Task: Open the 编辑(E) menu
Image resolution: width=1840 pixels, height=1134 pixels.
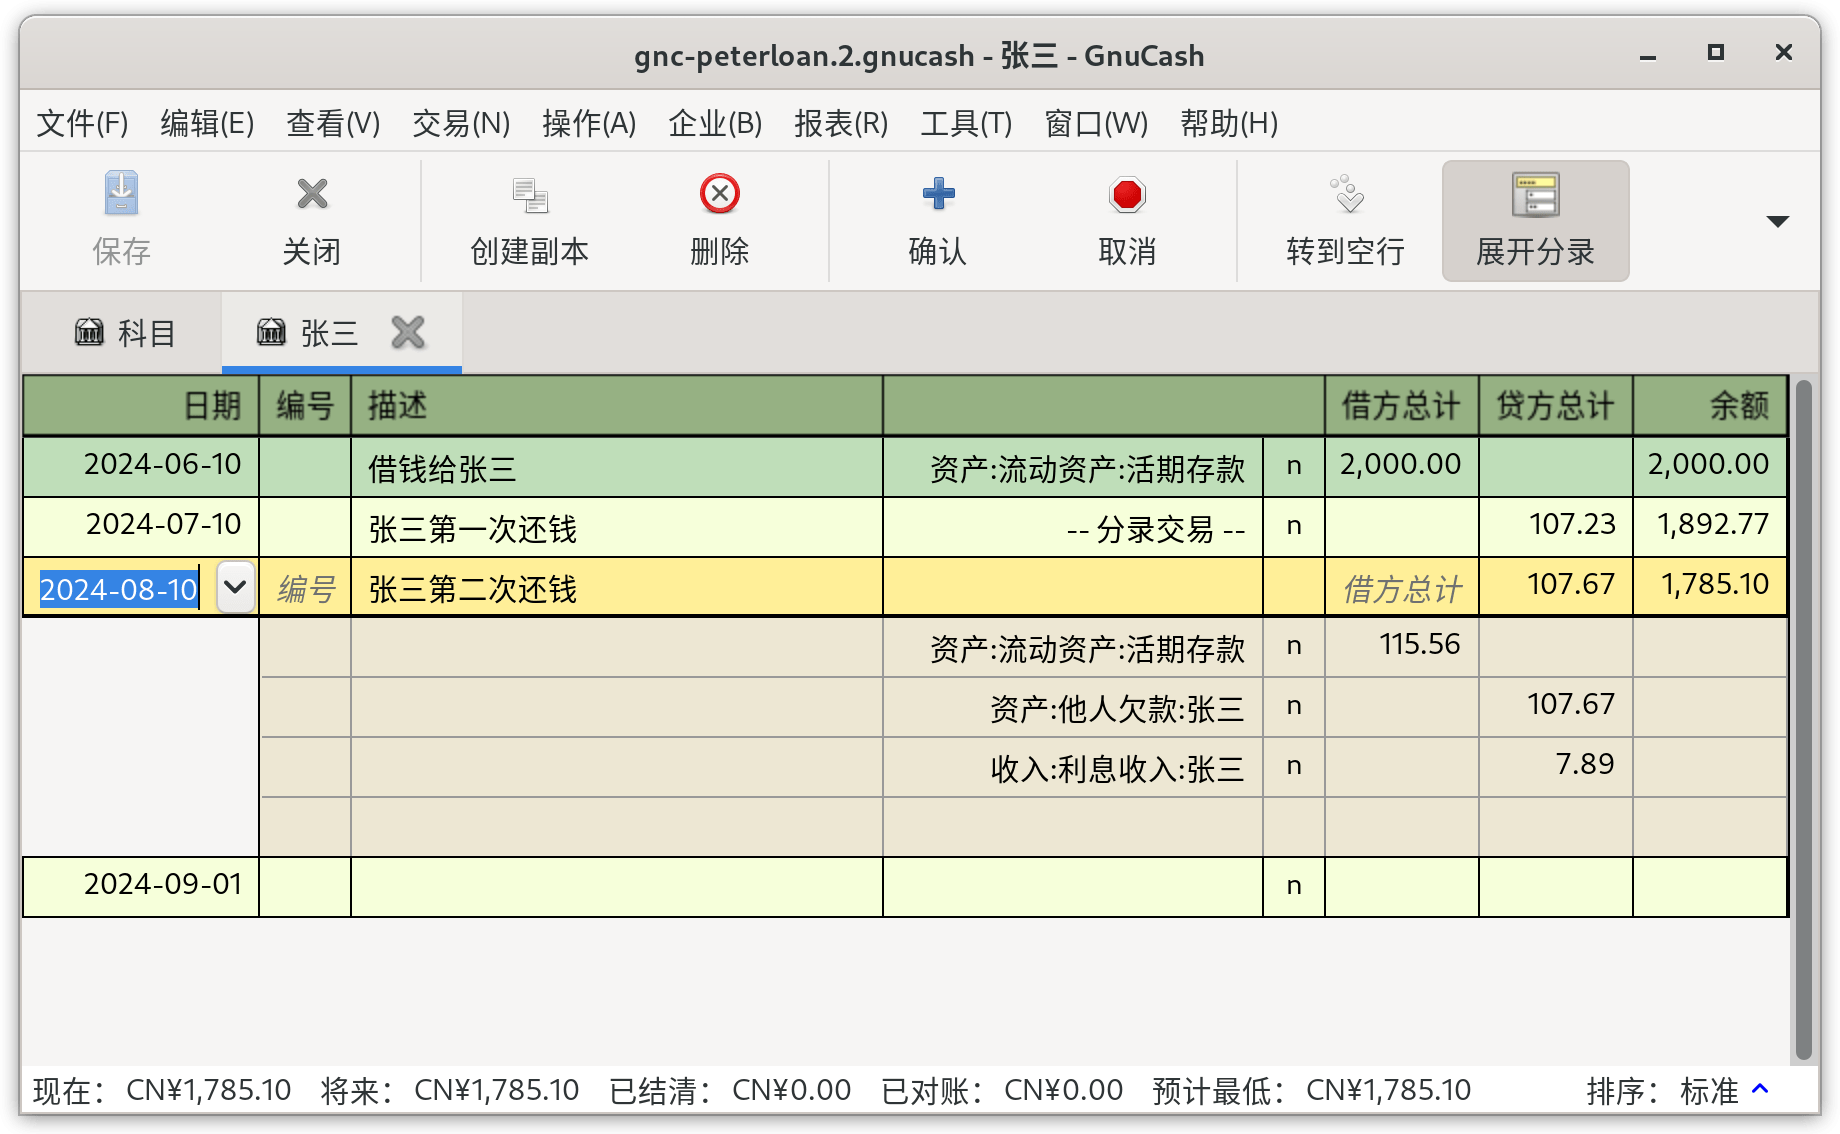Action: pos(207,123)
